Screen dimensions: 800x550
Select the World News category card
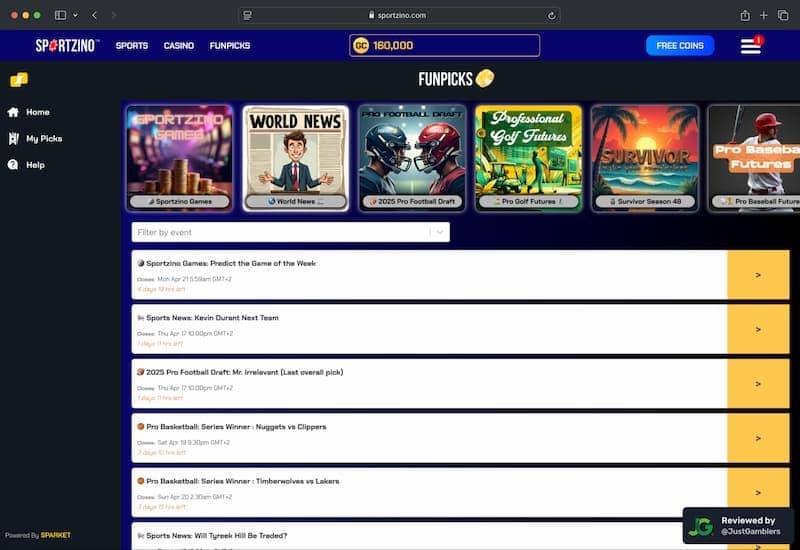click(296, 158)
